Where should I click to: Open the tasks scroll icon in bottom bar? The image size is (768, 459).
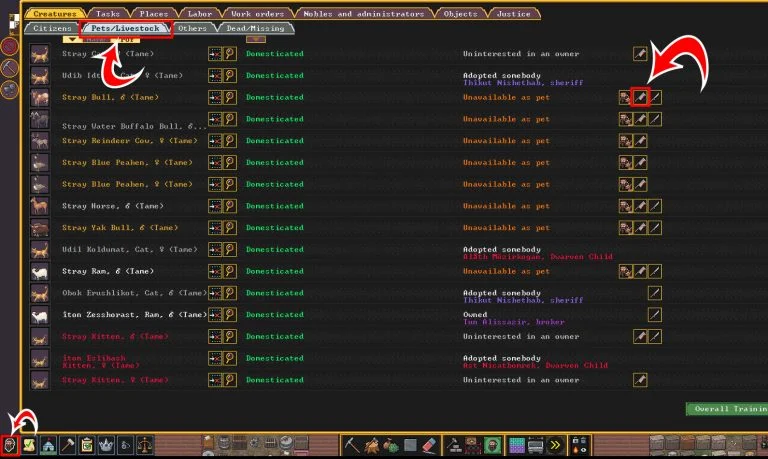pyautogui.click(x=29, y=445)
